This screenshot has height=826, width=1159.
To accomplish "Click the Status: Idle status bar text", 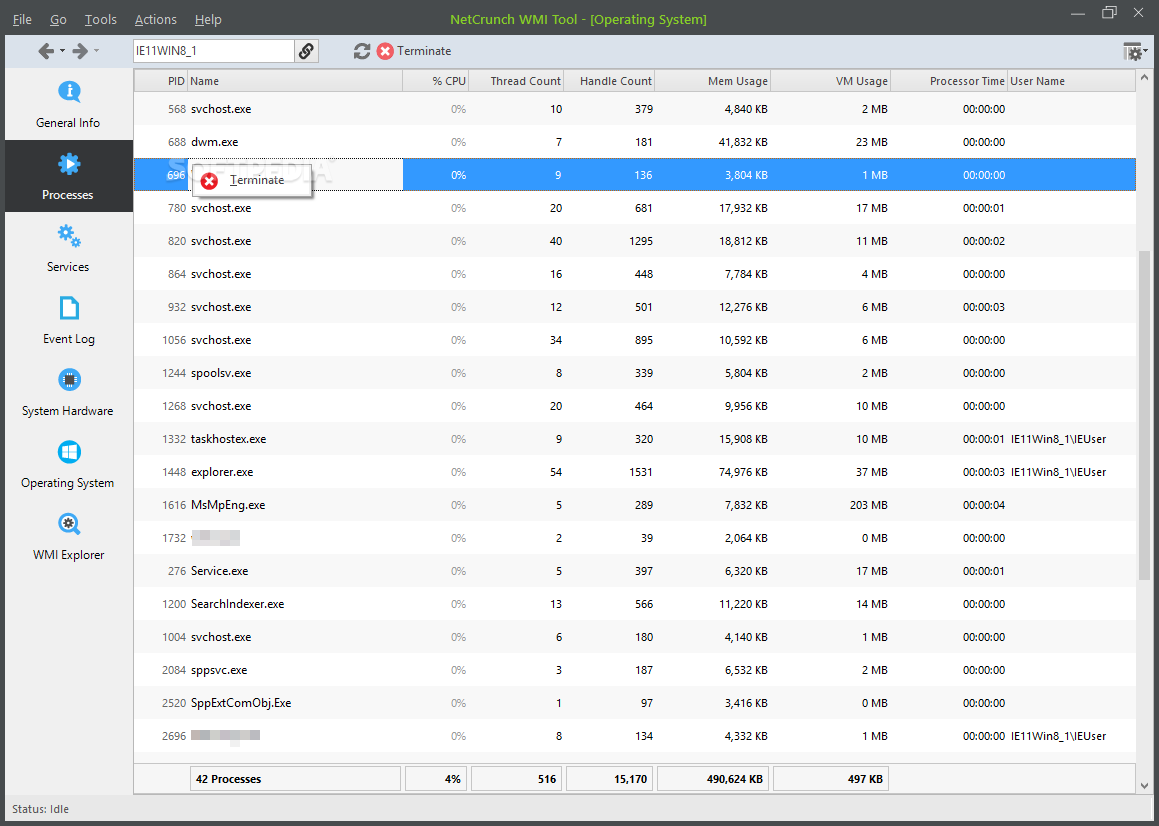I will coord(41,809).
